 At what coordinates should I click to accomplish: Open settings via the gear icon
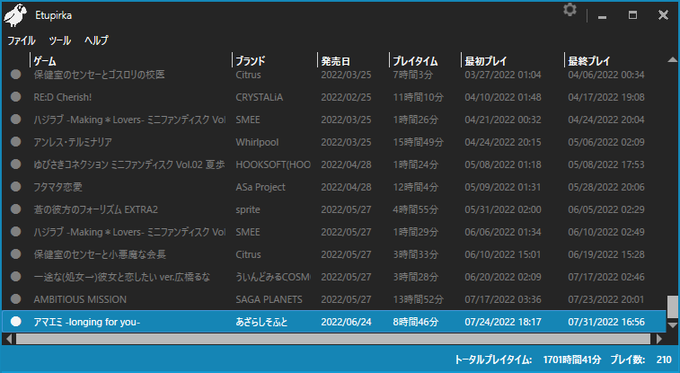(569, 10)
